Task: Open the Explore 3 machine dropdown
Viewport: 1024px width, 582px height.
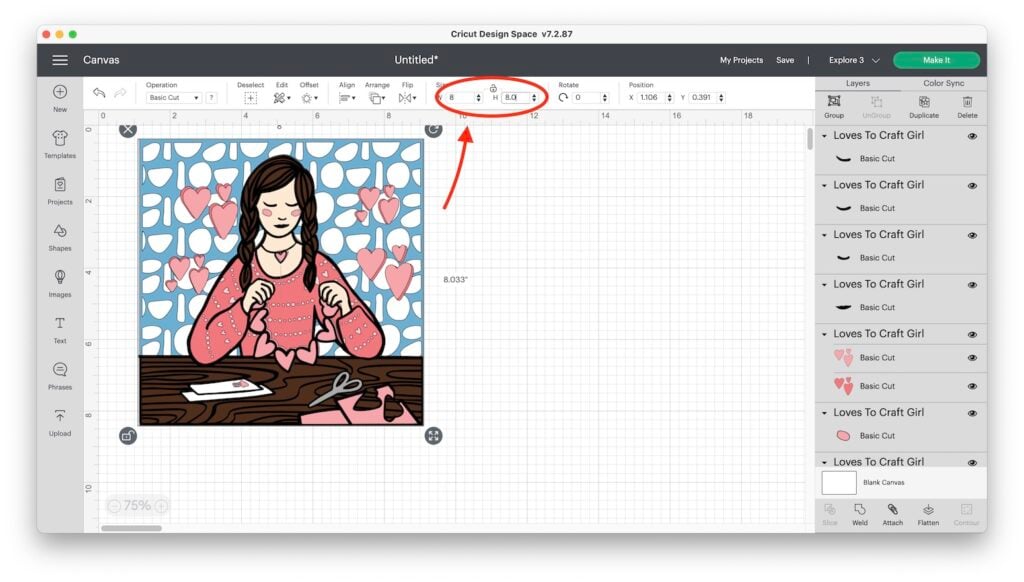Action: point(854,60)
